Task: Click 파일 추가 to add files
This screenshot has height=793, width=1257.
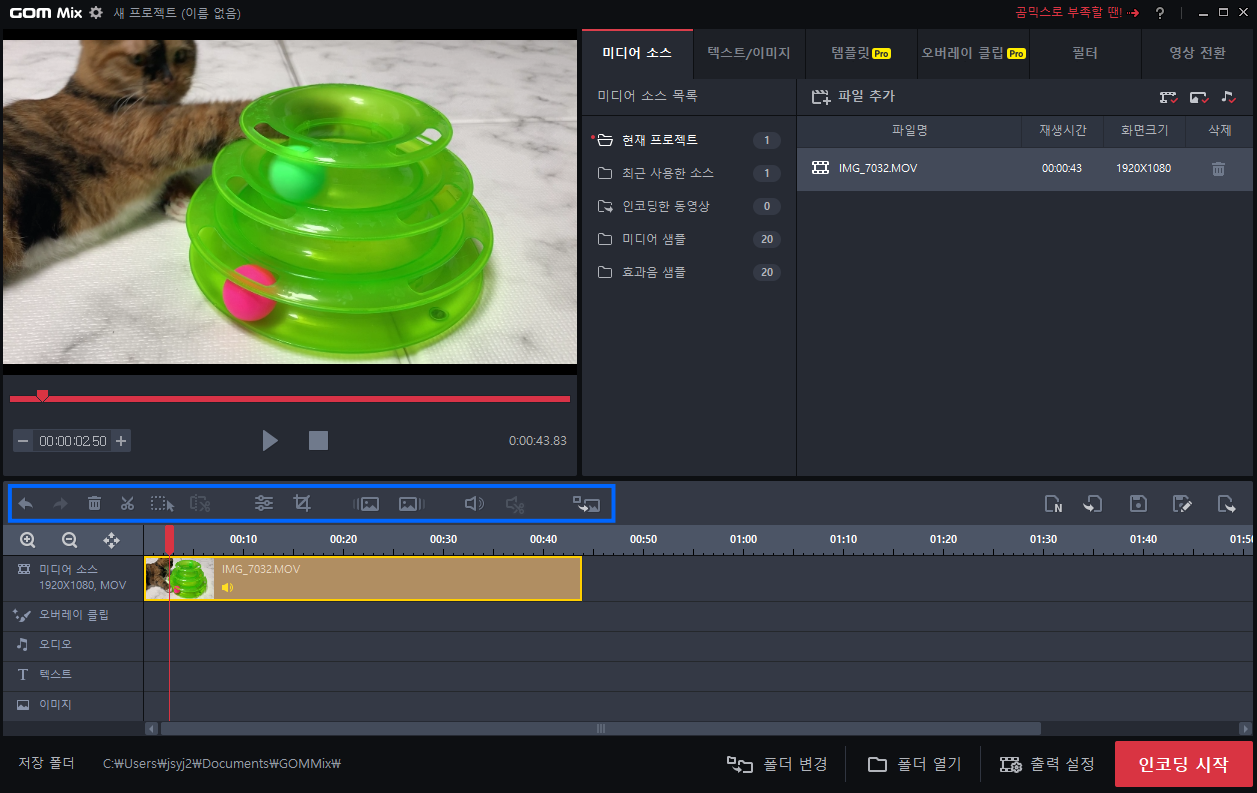Action: click(x=853, y=97)
